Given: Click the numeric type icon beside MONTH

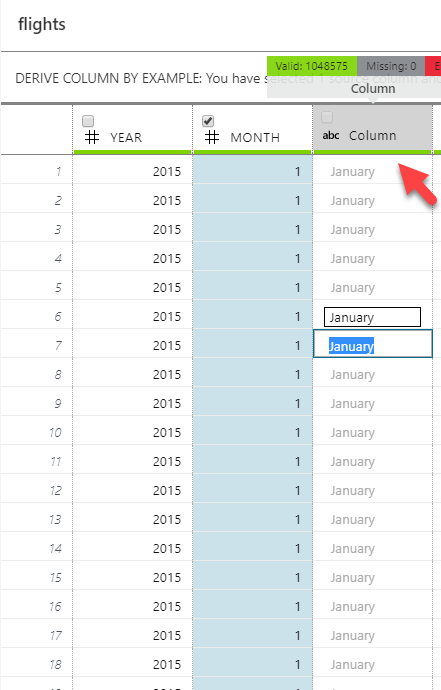Looking at the screenshot, I should [212, 137].
